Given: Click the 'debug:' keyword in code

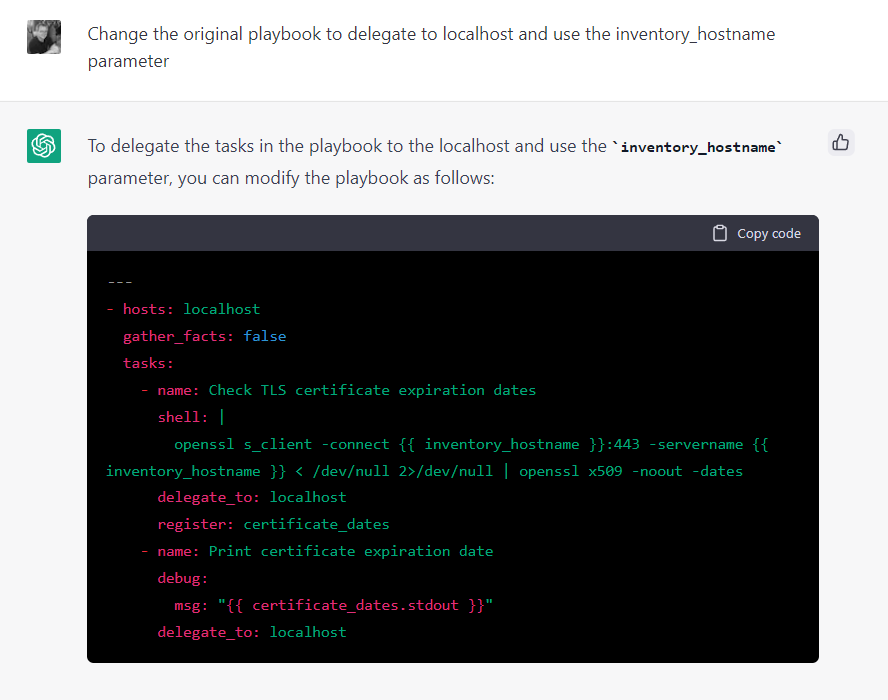Looking at the screenshot, I should point(182,578).
